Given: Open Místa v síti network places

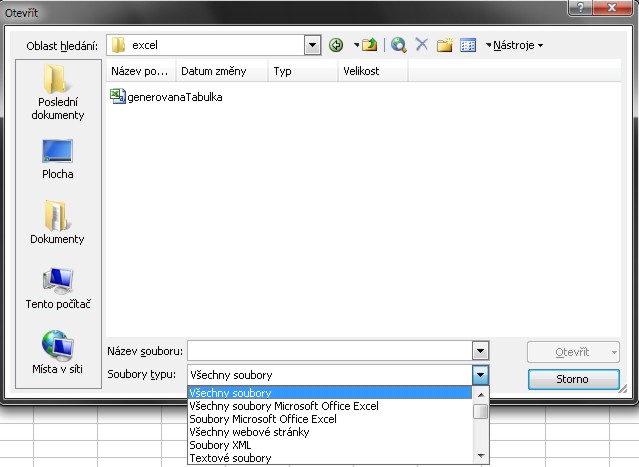Looking at the screenshot, I should pyautogui.click(x=57, y=352).
